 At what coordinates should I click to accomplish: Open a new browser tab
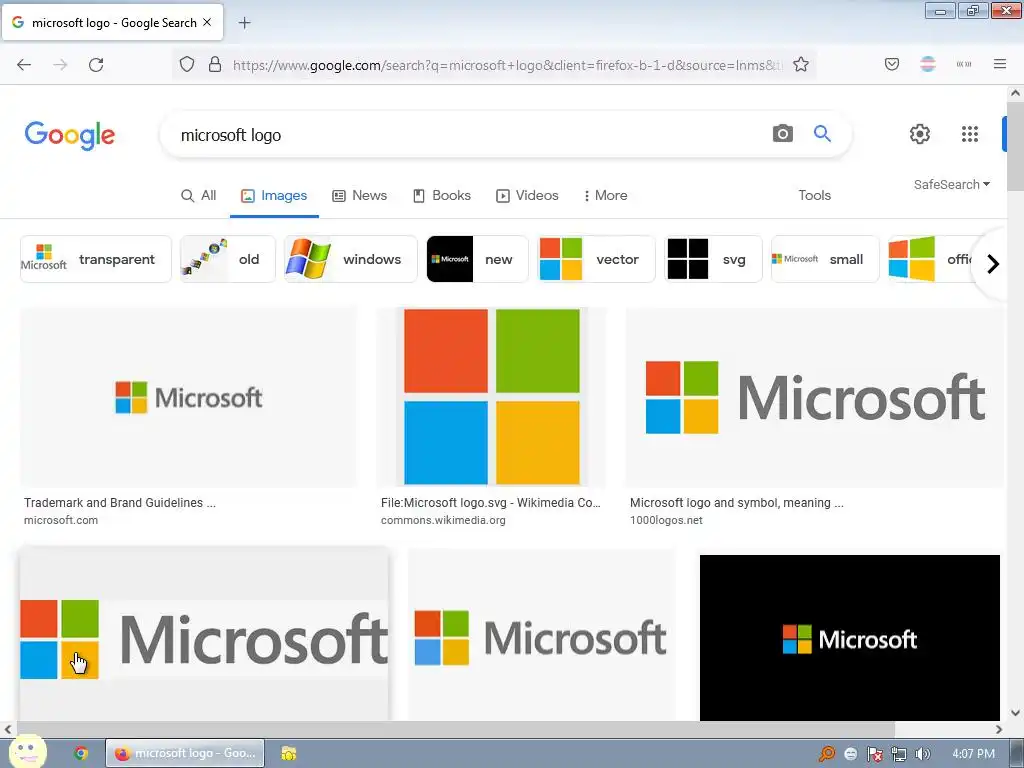[x=244, y=23]
